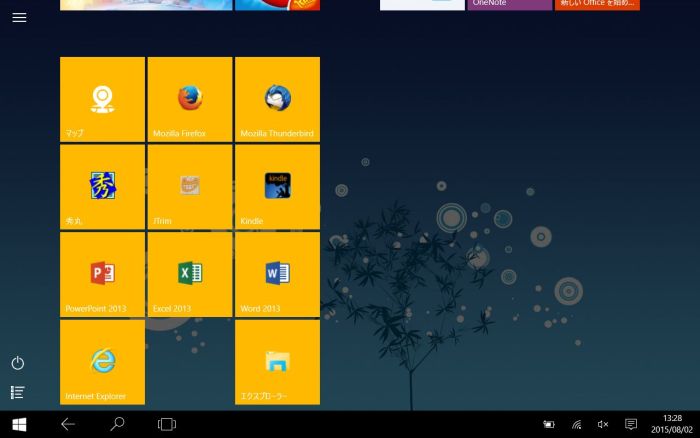The width and height of the screenshot is (700, 438).
Task: Open the Action Center notifications icon
Action: (x=630, y=424)
